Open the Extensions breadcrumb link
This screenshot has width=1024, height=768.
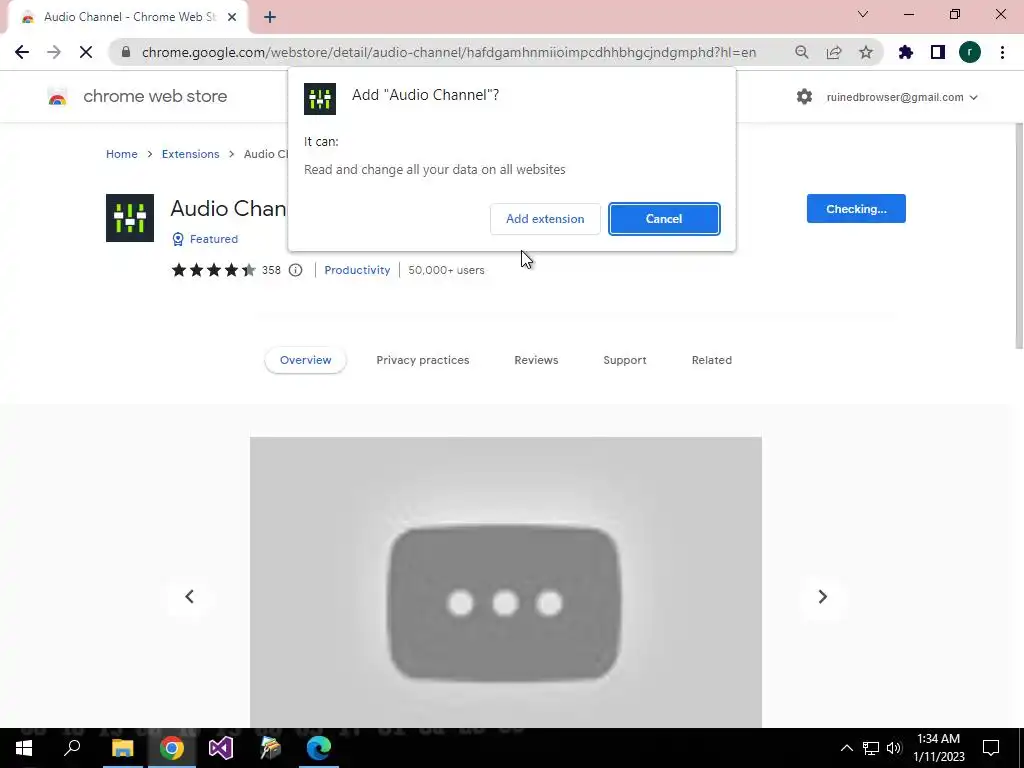point(190,154)
